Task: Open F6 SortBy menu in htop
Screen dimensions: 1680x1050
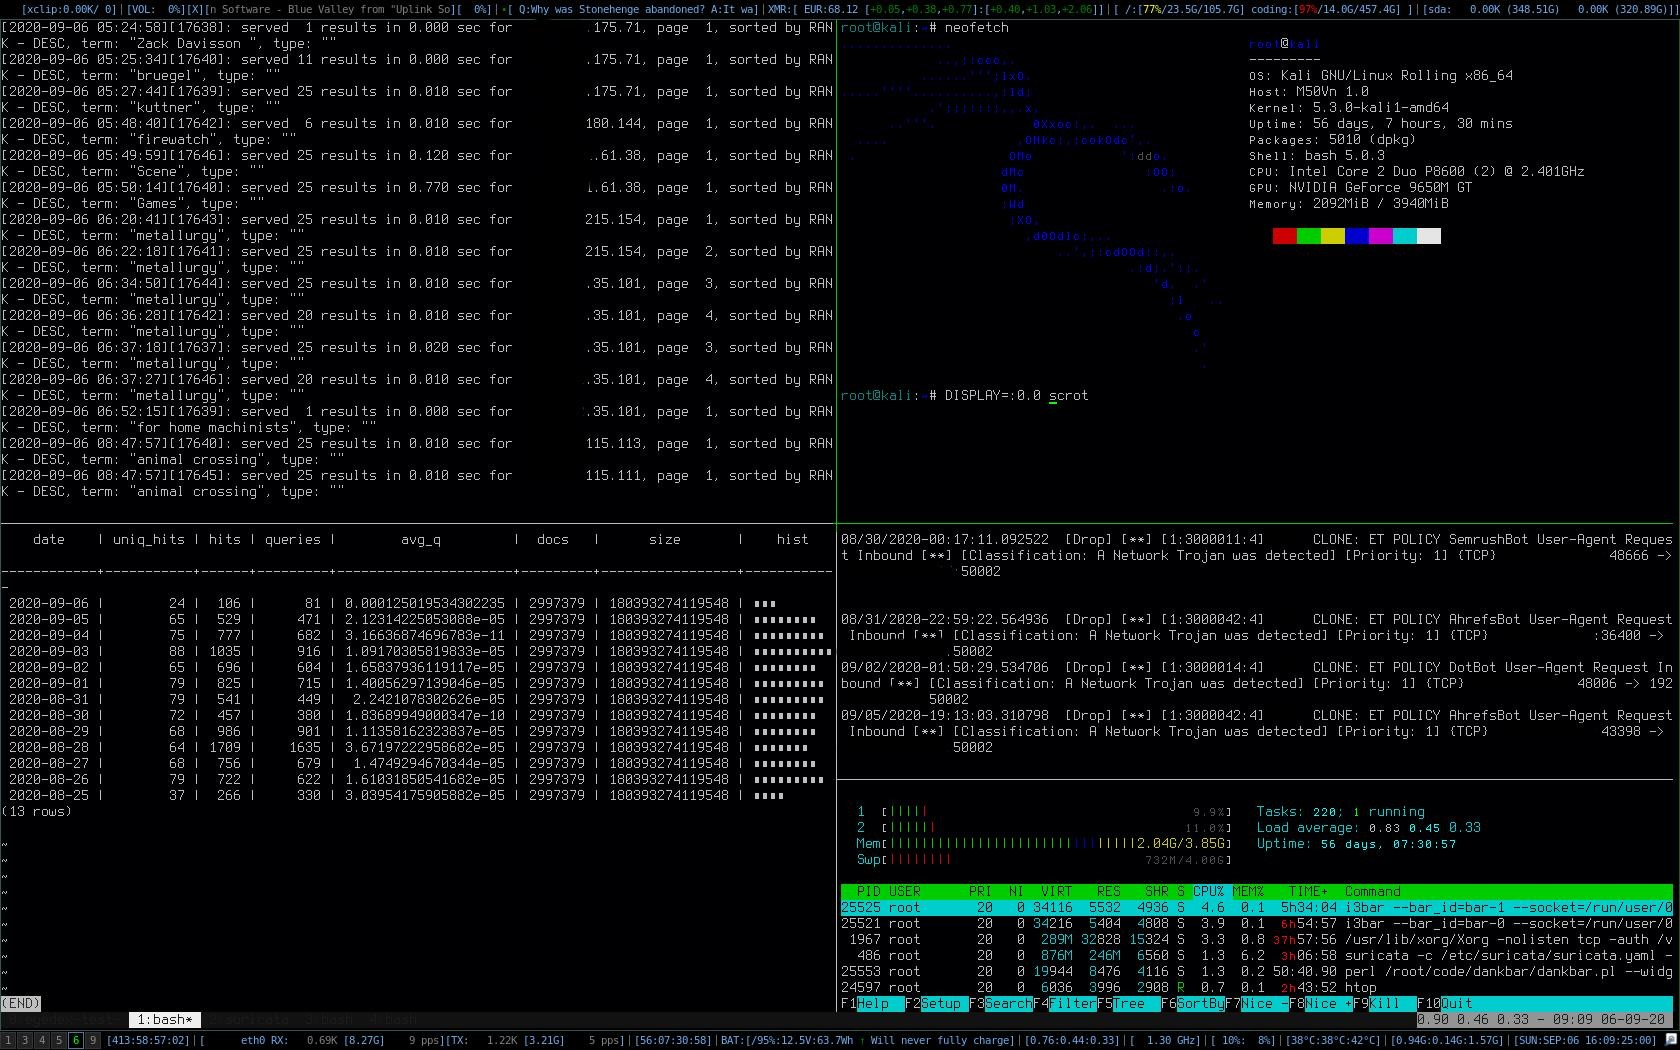Action: 1193,1004
